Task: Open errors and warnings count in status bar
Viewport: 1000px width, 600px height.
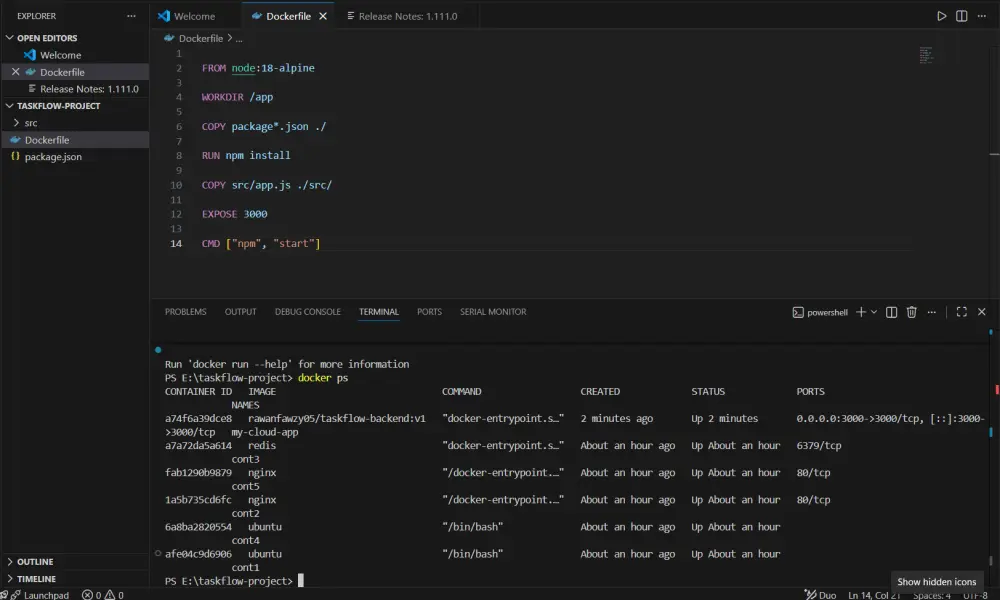Action: coord(103,595)
